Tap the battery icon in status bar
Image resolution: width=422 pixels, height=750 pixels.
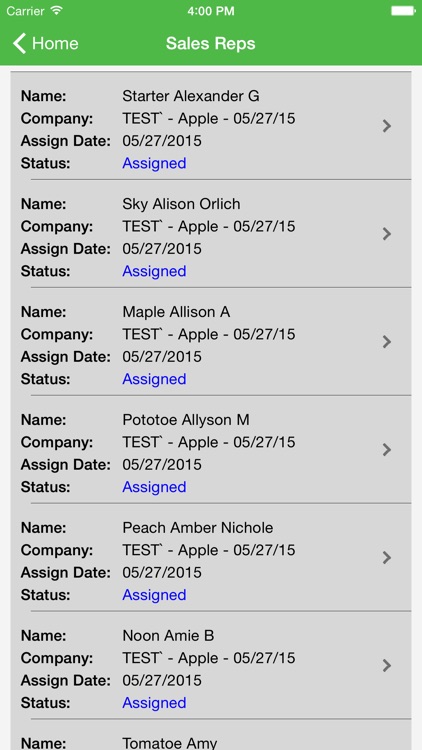coord(403,11)
